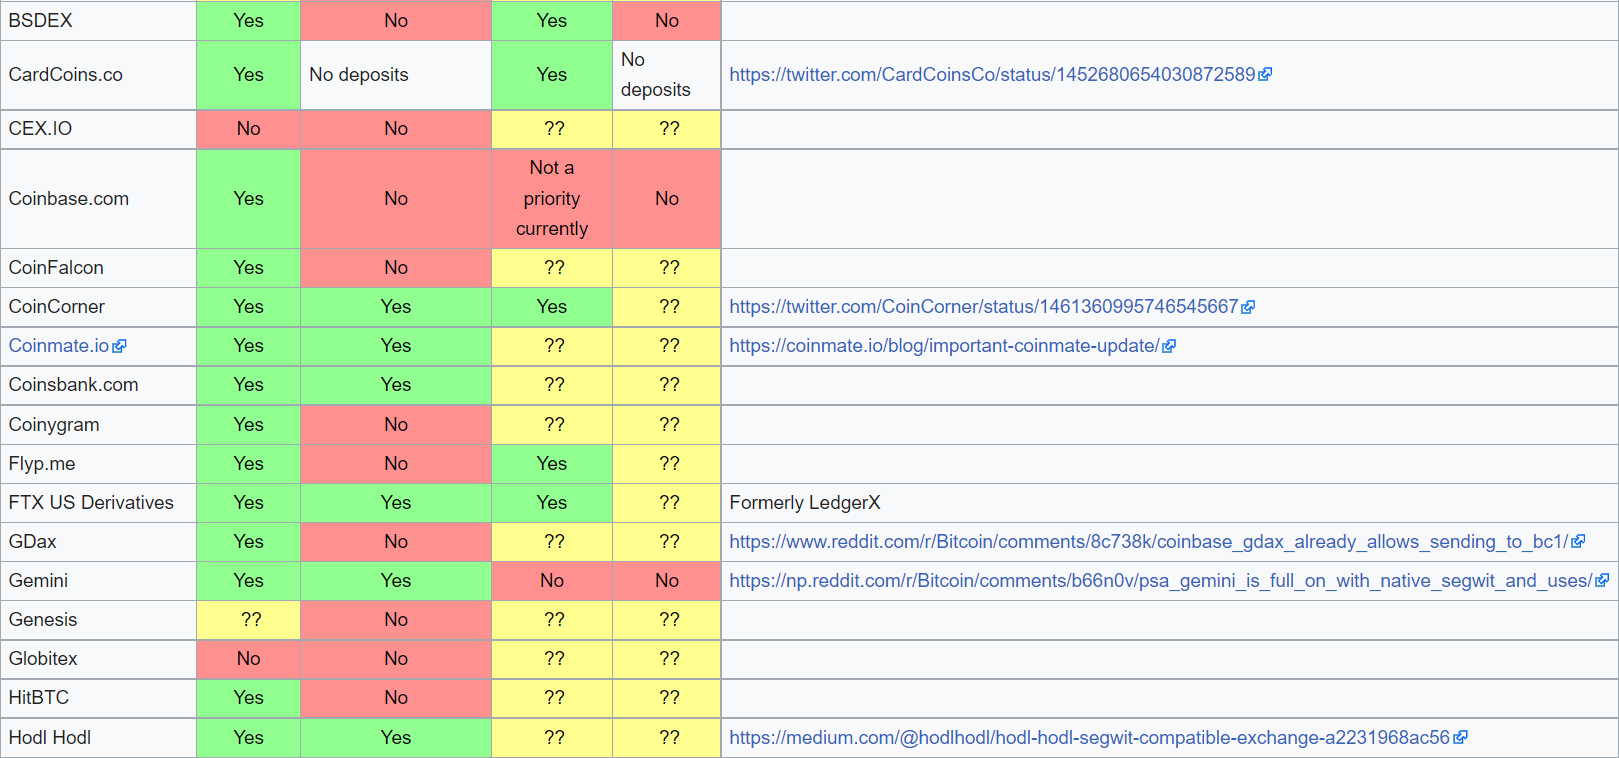Click the red 'No' first-column cell for Globitex
This screenshot has width=1619, height=758.
pos(248,659)
